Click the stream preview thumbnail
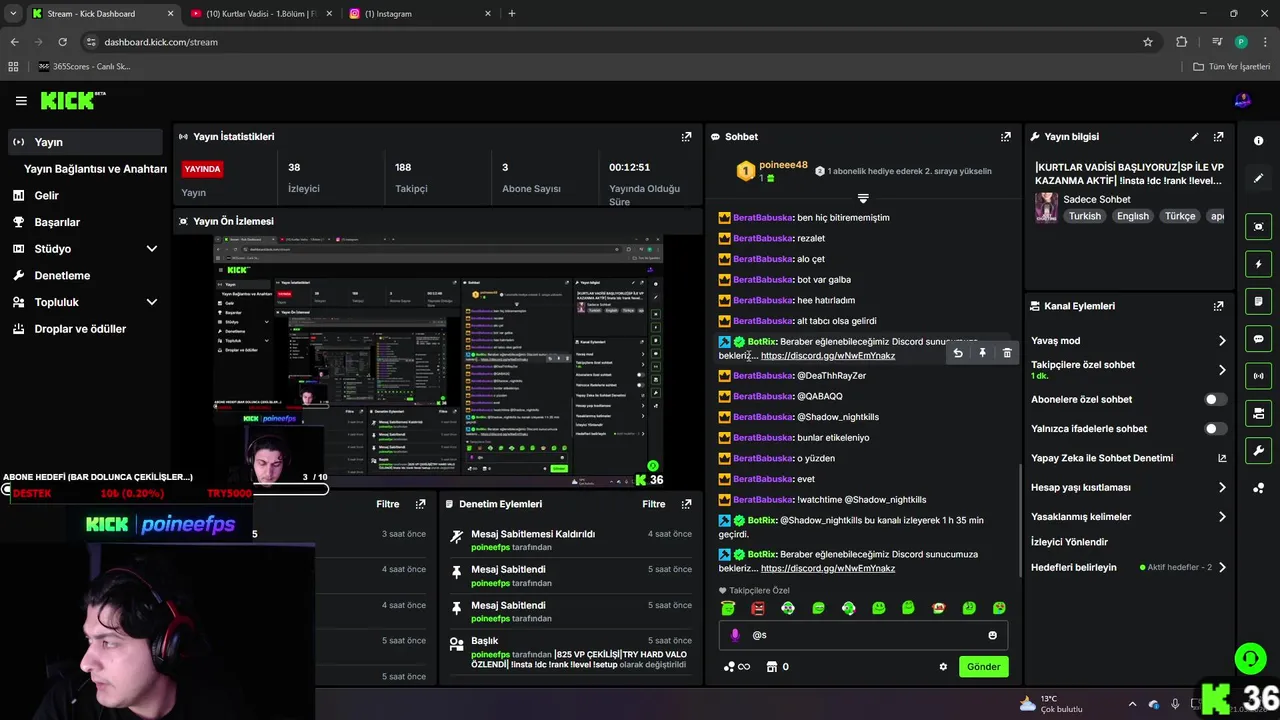Viewport: 1280px width, 720px height. pyautogui.click(x=438, y=360)
